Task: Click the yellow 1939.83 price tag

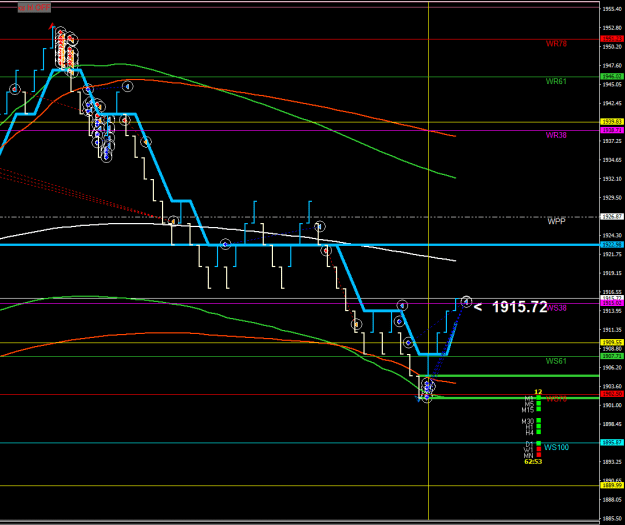Action: point(612,122)
